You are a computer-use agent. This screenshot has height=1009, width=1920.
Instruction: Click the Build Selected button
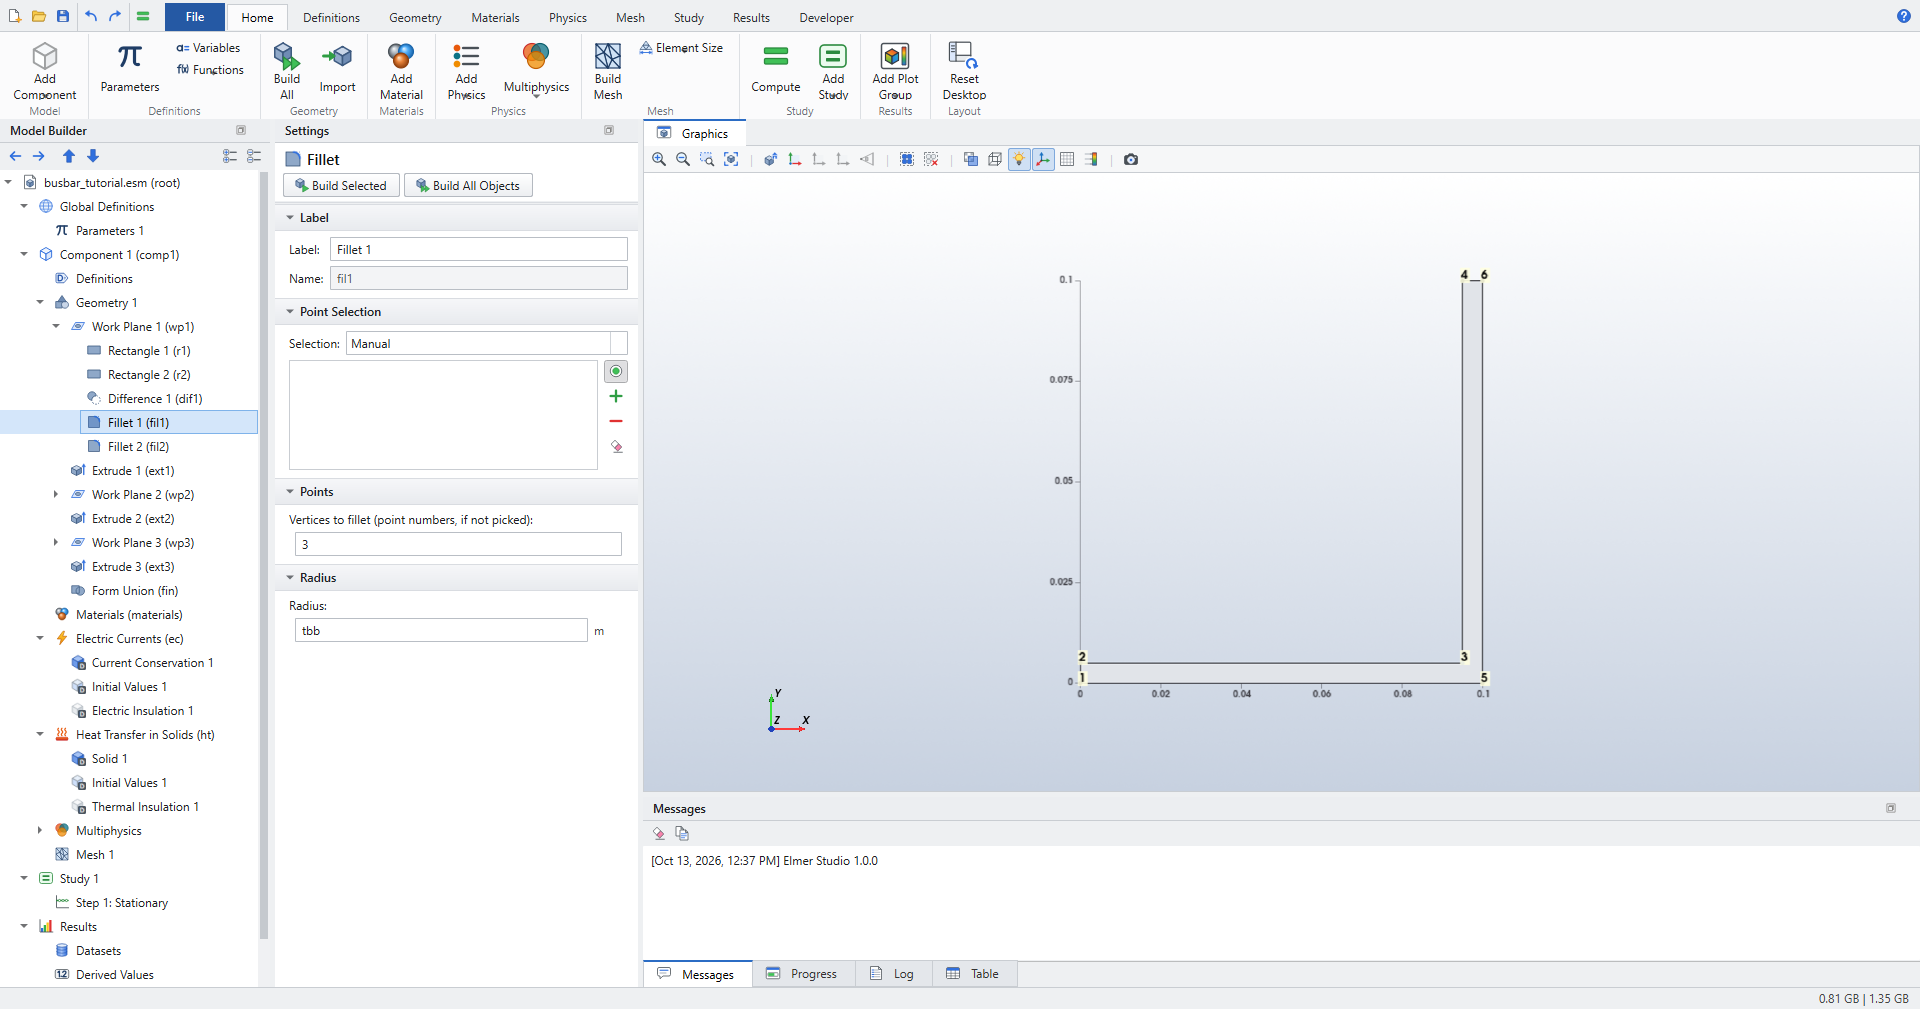pyautogui.click(x=341, y=186)
